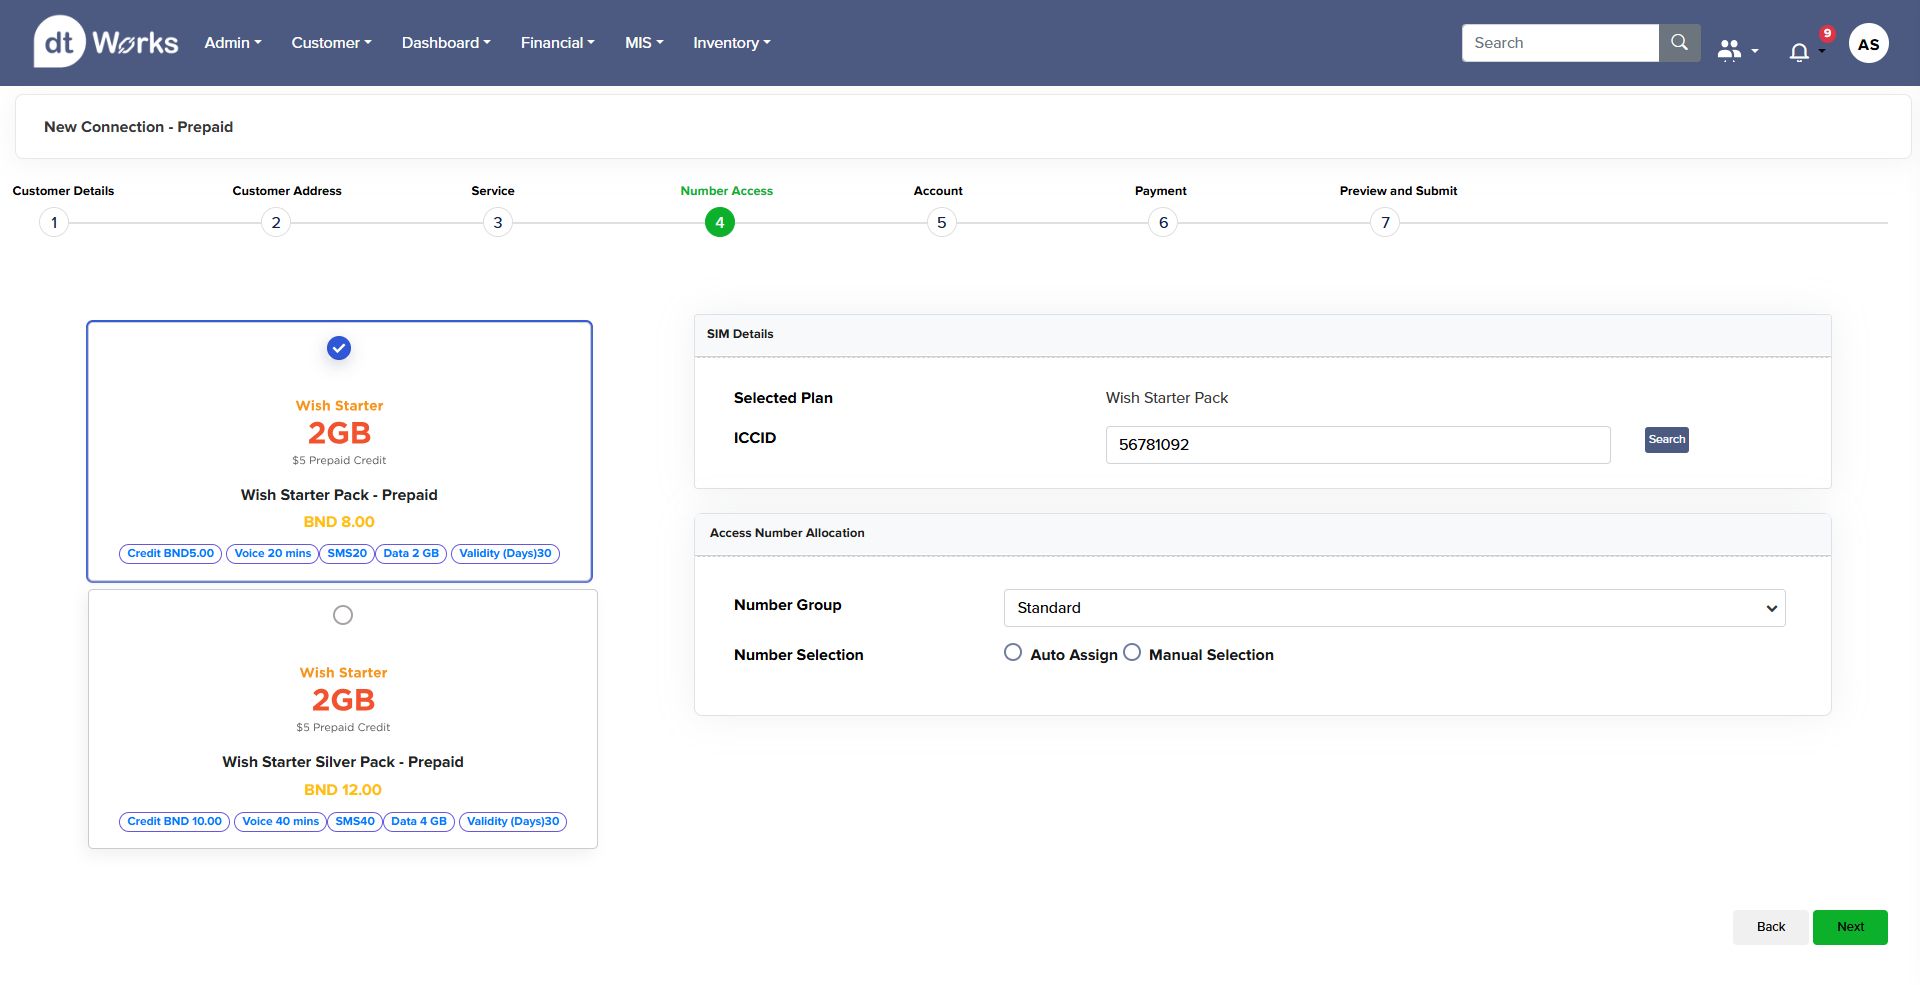The image size is (1920, 985).
Task: Click step 1 Customer Details circle
Action: (54, 222)
